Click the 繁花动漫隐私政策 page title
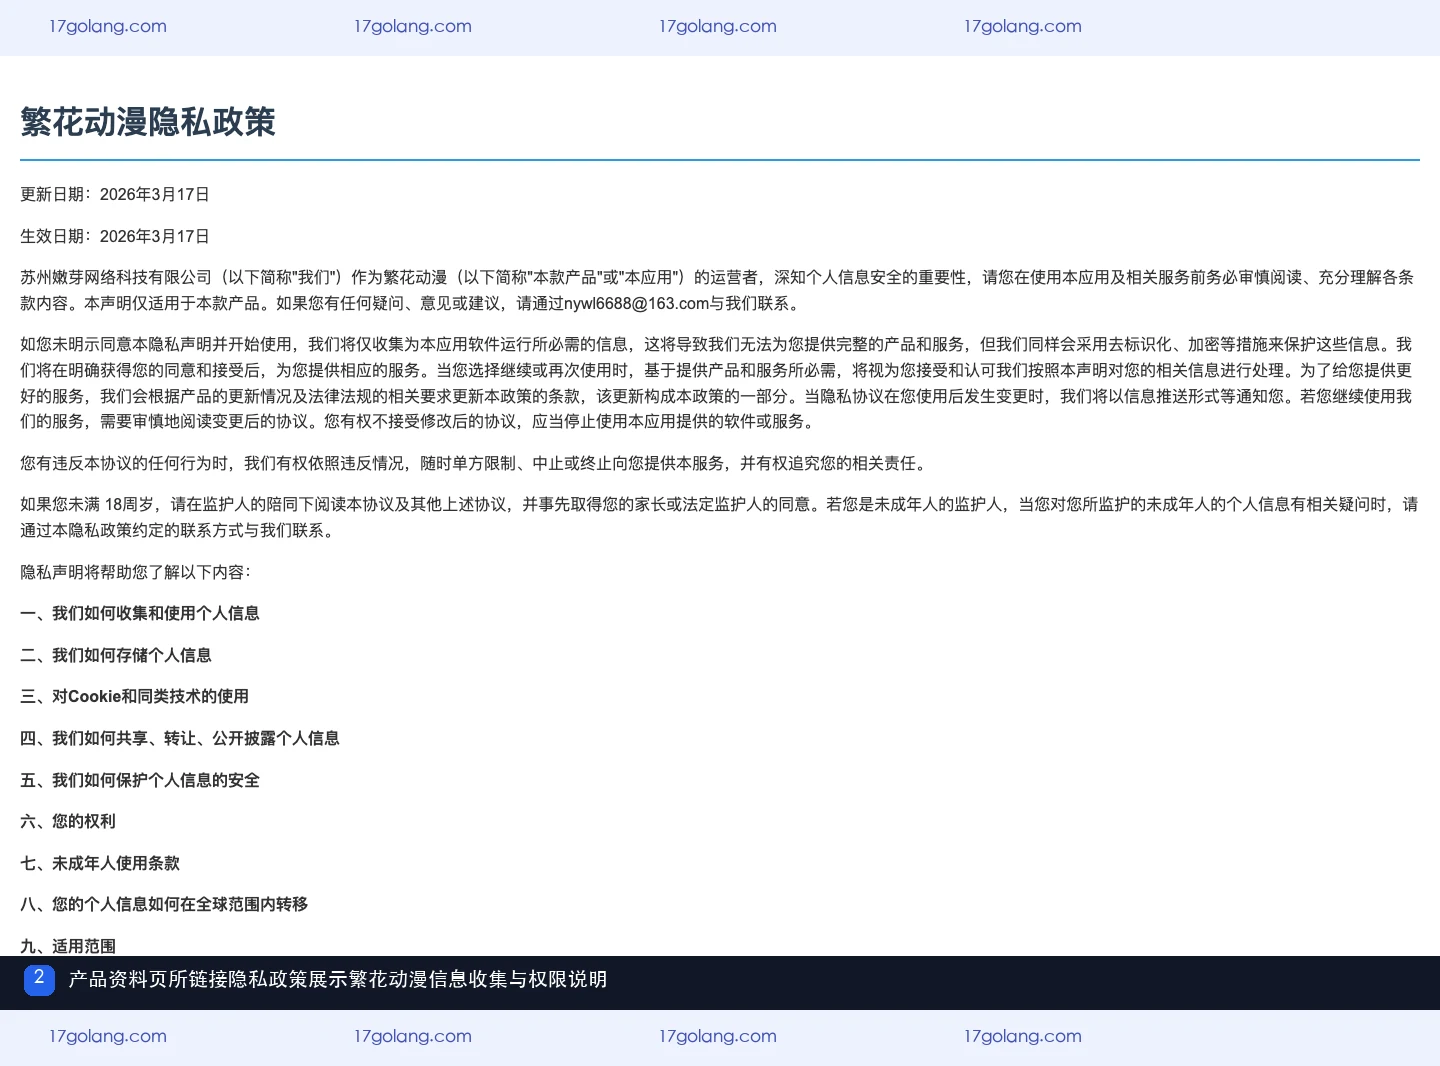Image resolution: width=1440 pixels, height=1066 pixels. [148, 122]
